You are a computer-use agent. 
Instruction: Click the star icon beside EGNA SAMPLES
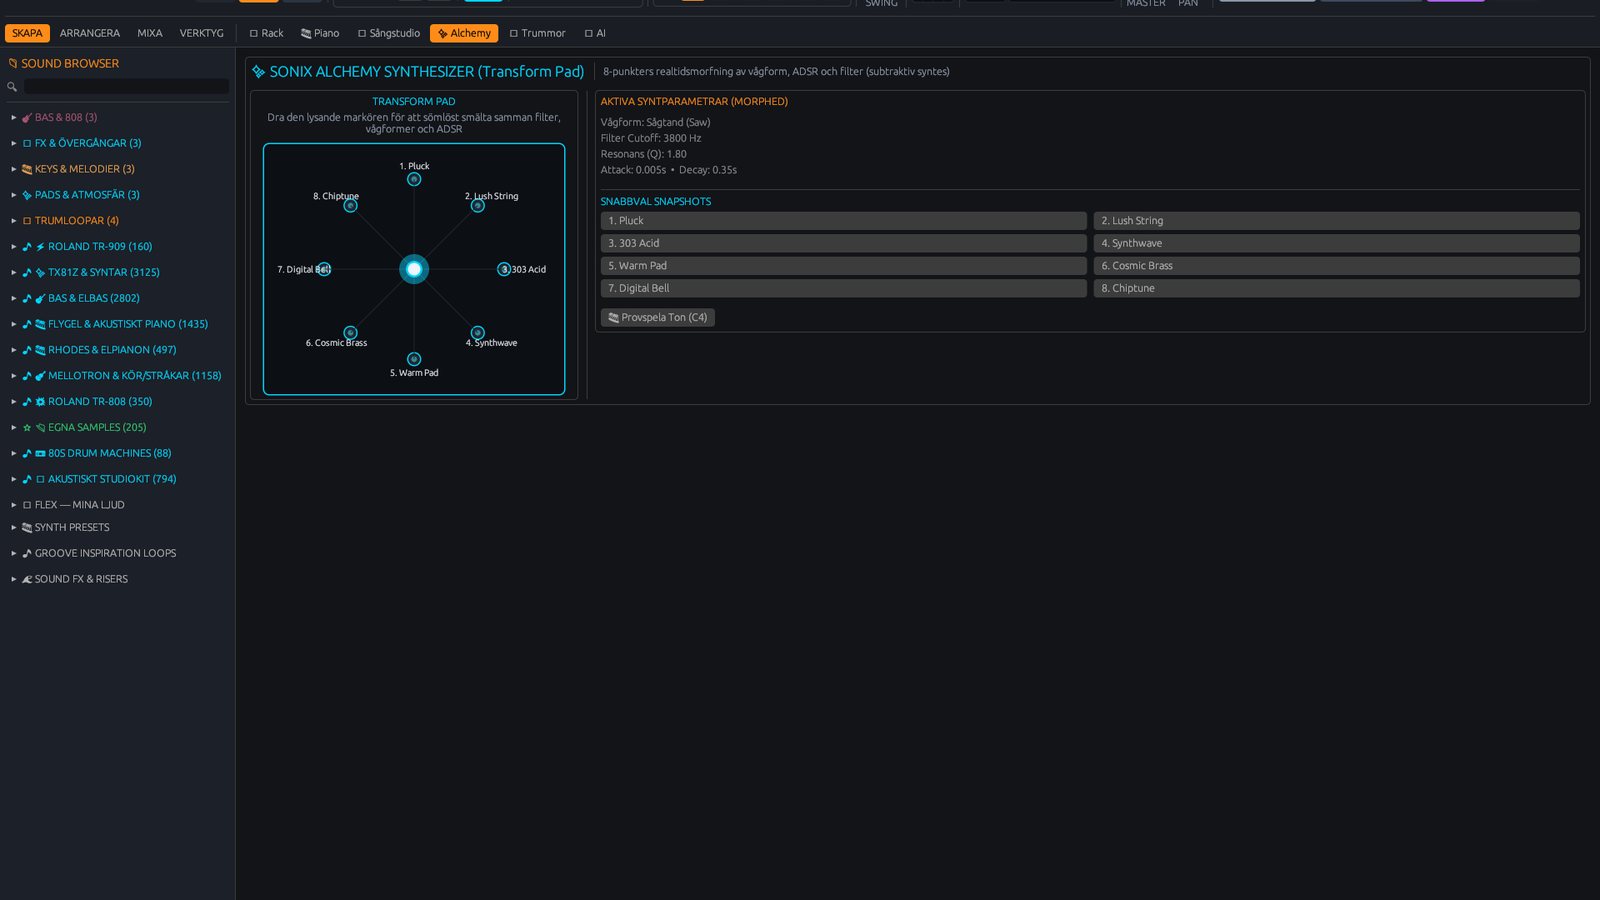click(x=27, y=427)
